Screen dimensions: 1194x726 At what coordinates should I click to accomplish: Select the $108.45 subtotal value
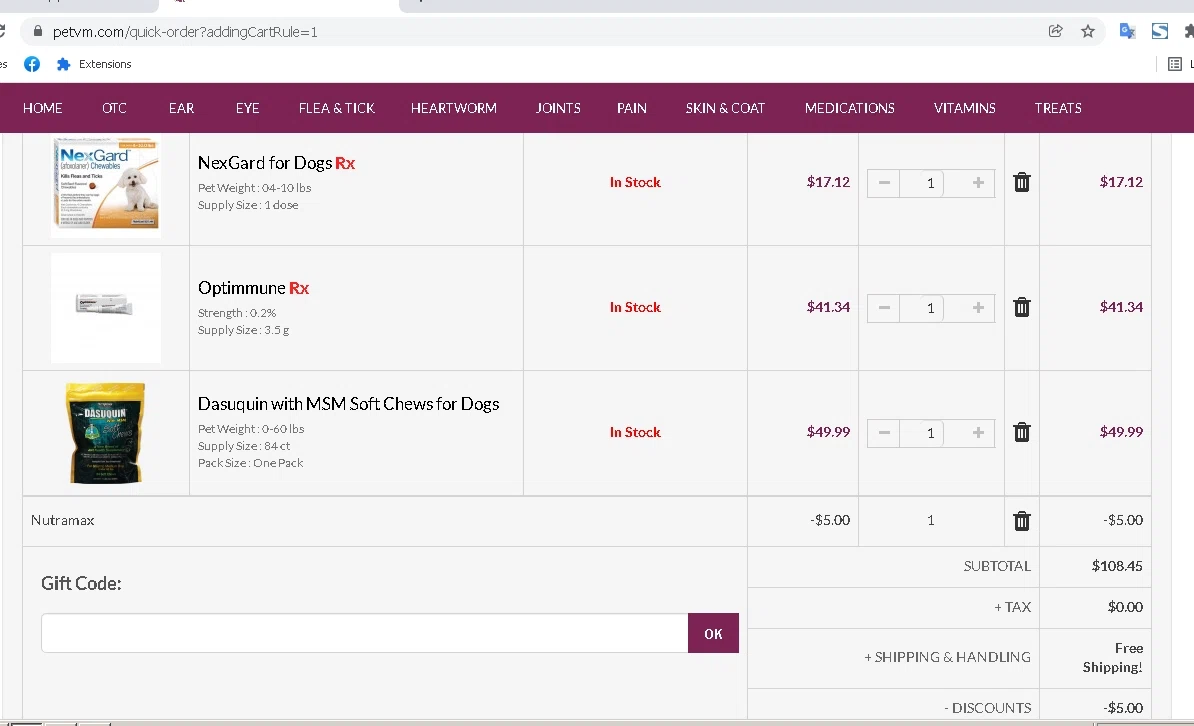click(x=1117, y=566)
